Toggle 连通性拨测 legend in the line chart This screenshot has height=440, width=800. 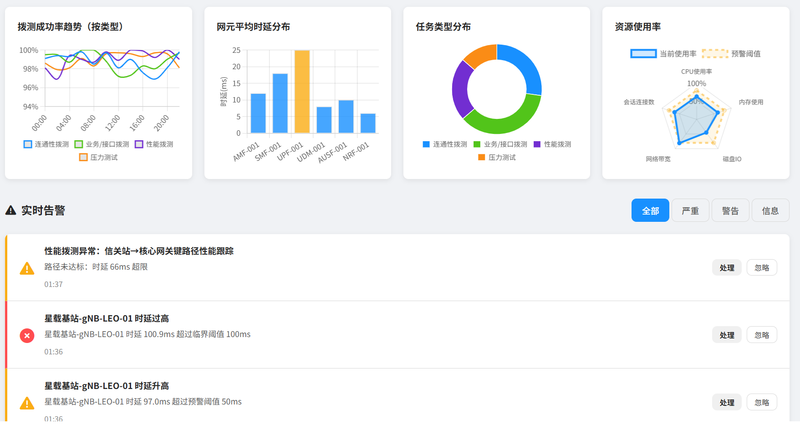[x=46, y=144]
